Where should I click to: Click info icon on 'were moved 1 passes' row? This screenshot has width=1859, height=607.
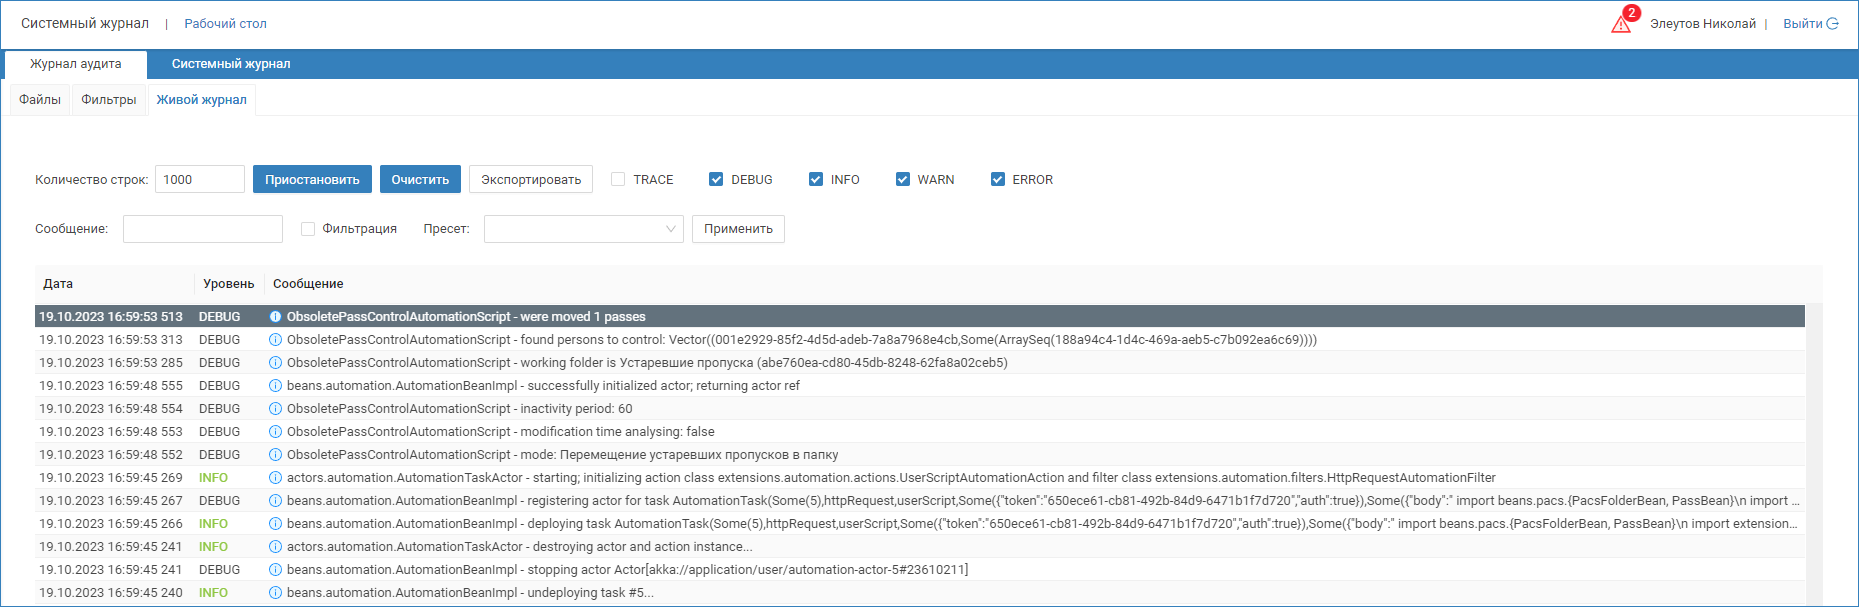[275, 317]
